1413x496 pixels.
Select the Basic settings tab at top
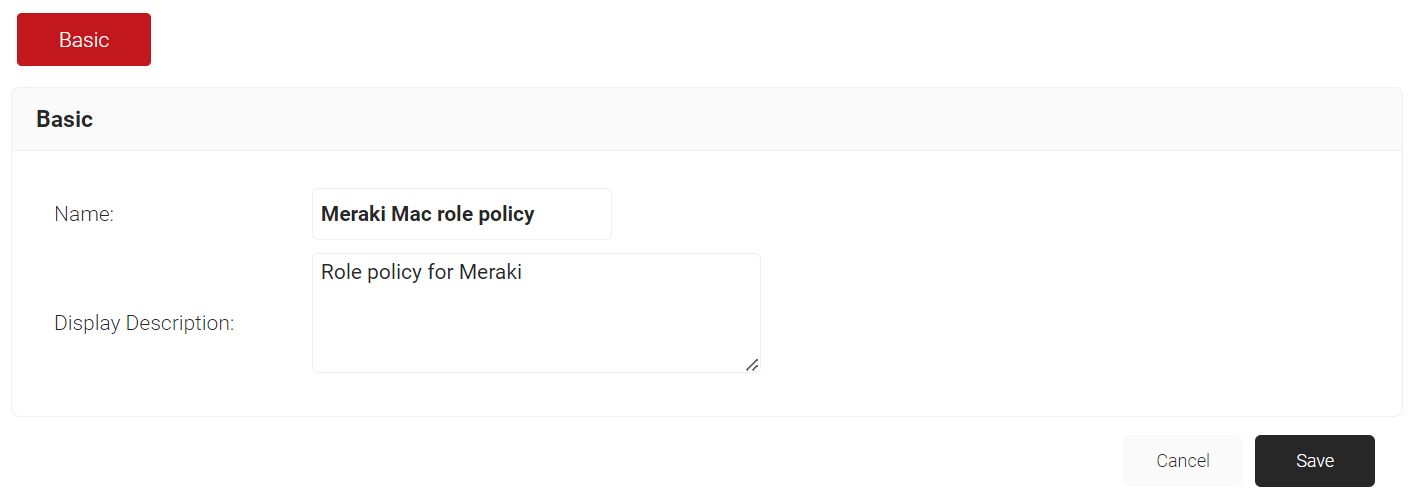point(84,40)
